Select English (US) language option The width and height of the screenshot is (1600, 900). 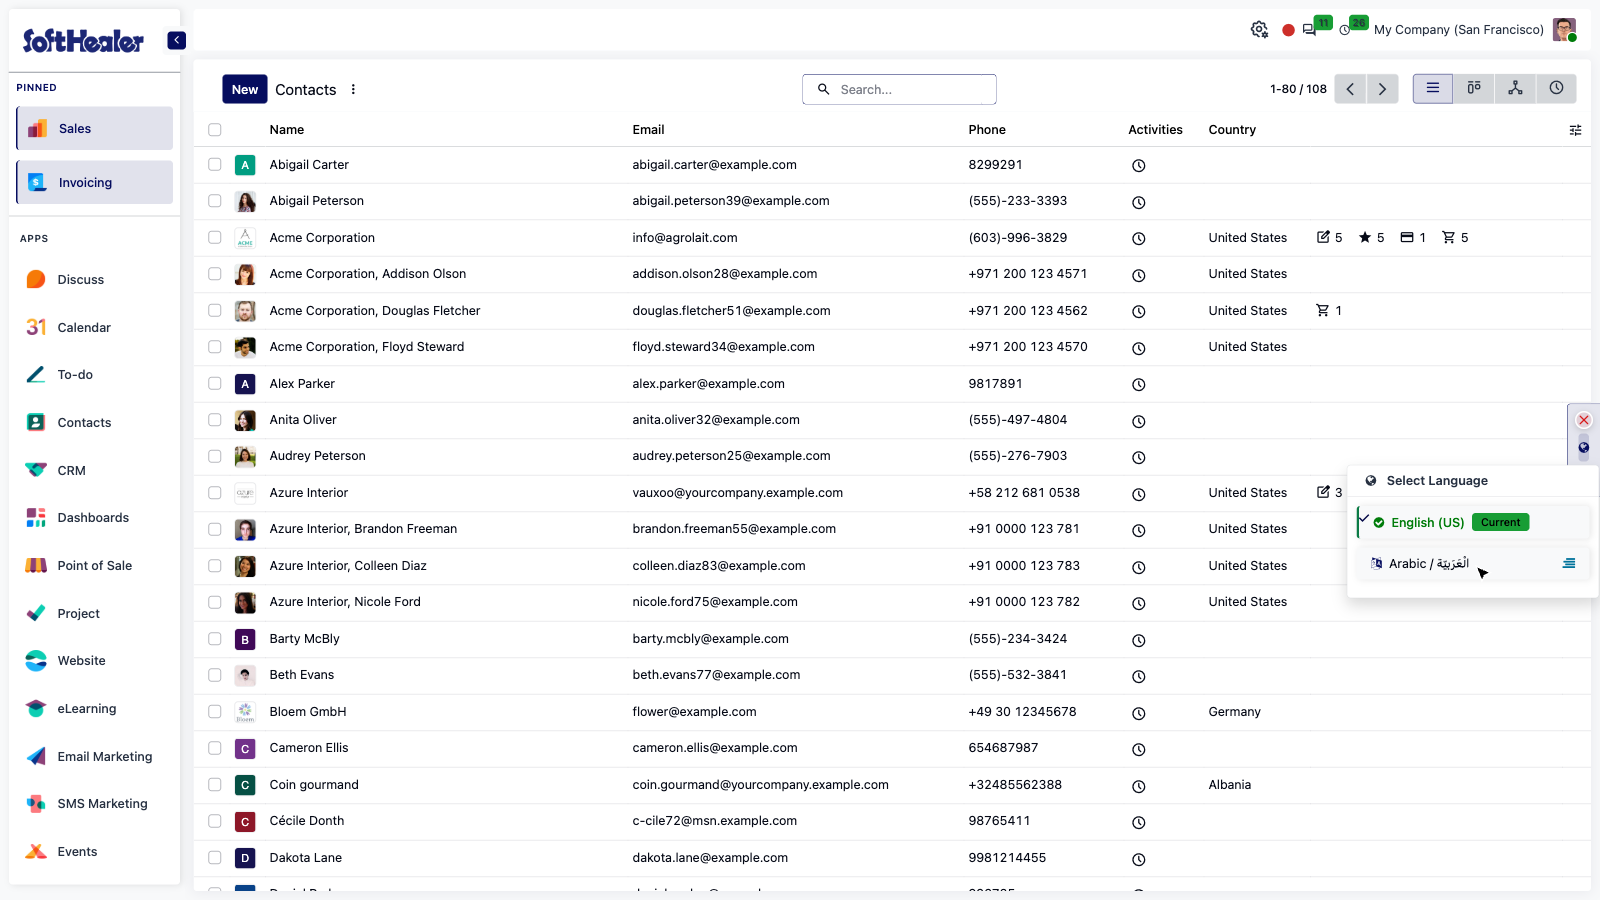1473,522
